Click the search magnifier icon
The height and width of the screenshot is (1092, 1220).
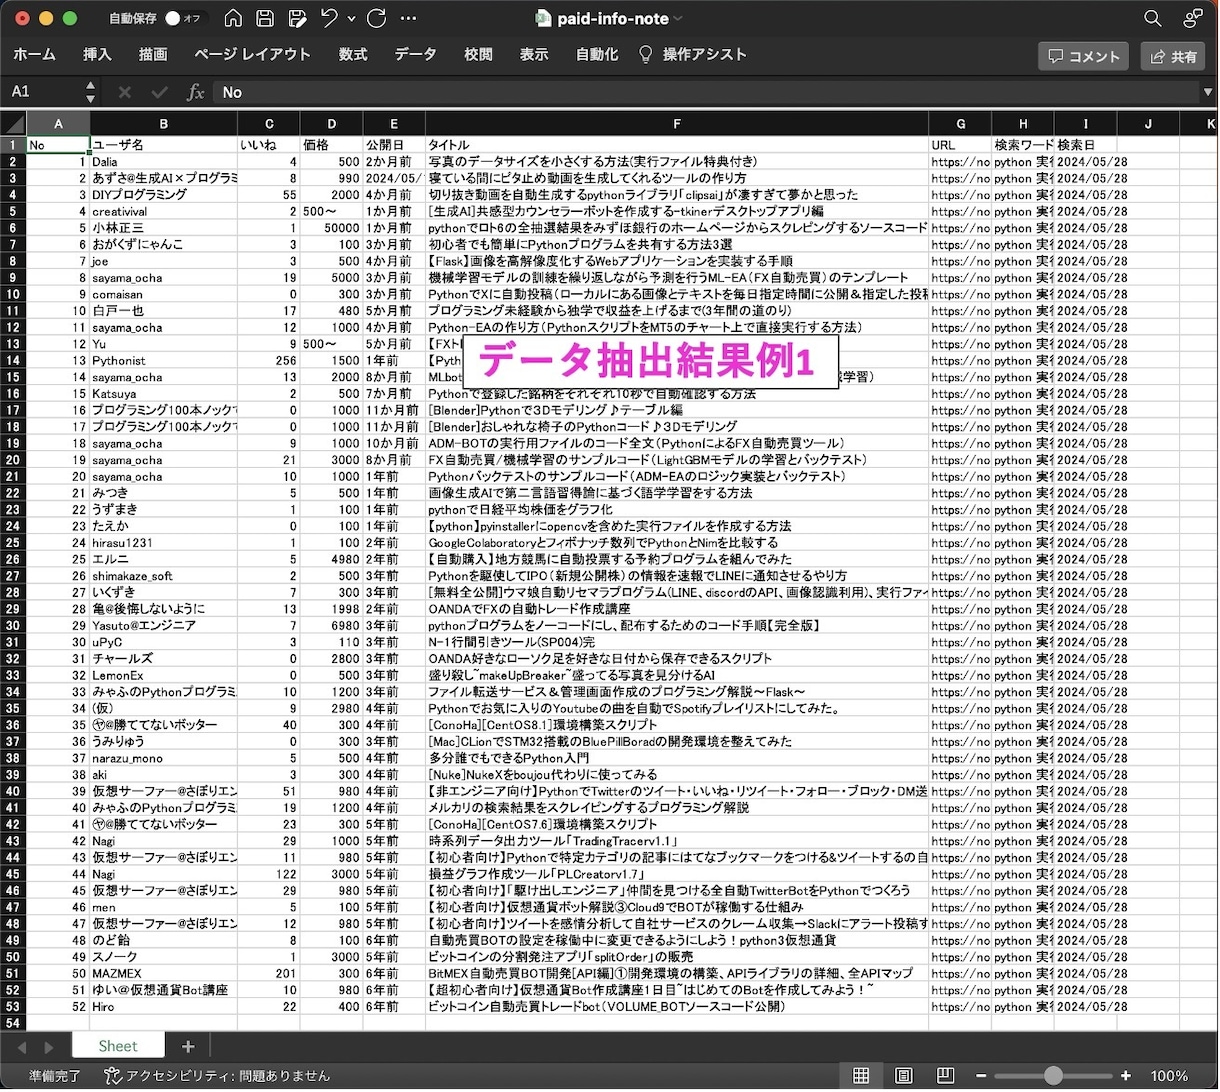coord(1153,18)
